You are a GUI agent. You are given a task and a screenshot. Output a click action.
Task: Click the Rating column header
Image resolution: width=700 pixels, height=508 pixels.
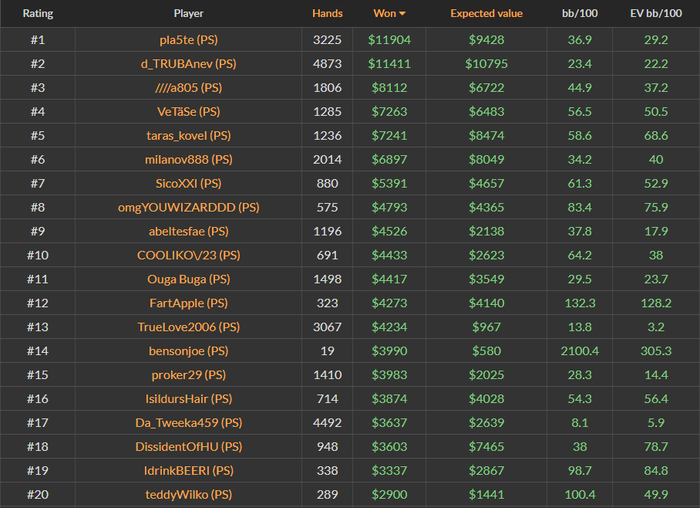[x=38, y=14]
